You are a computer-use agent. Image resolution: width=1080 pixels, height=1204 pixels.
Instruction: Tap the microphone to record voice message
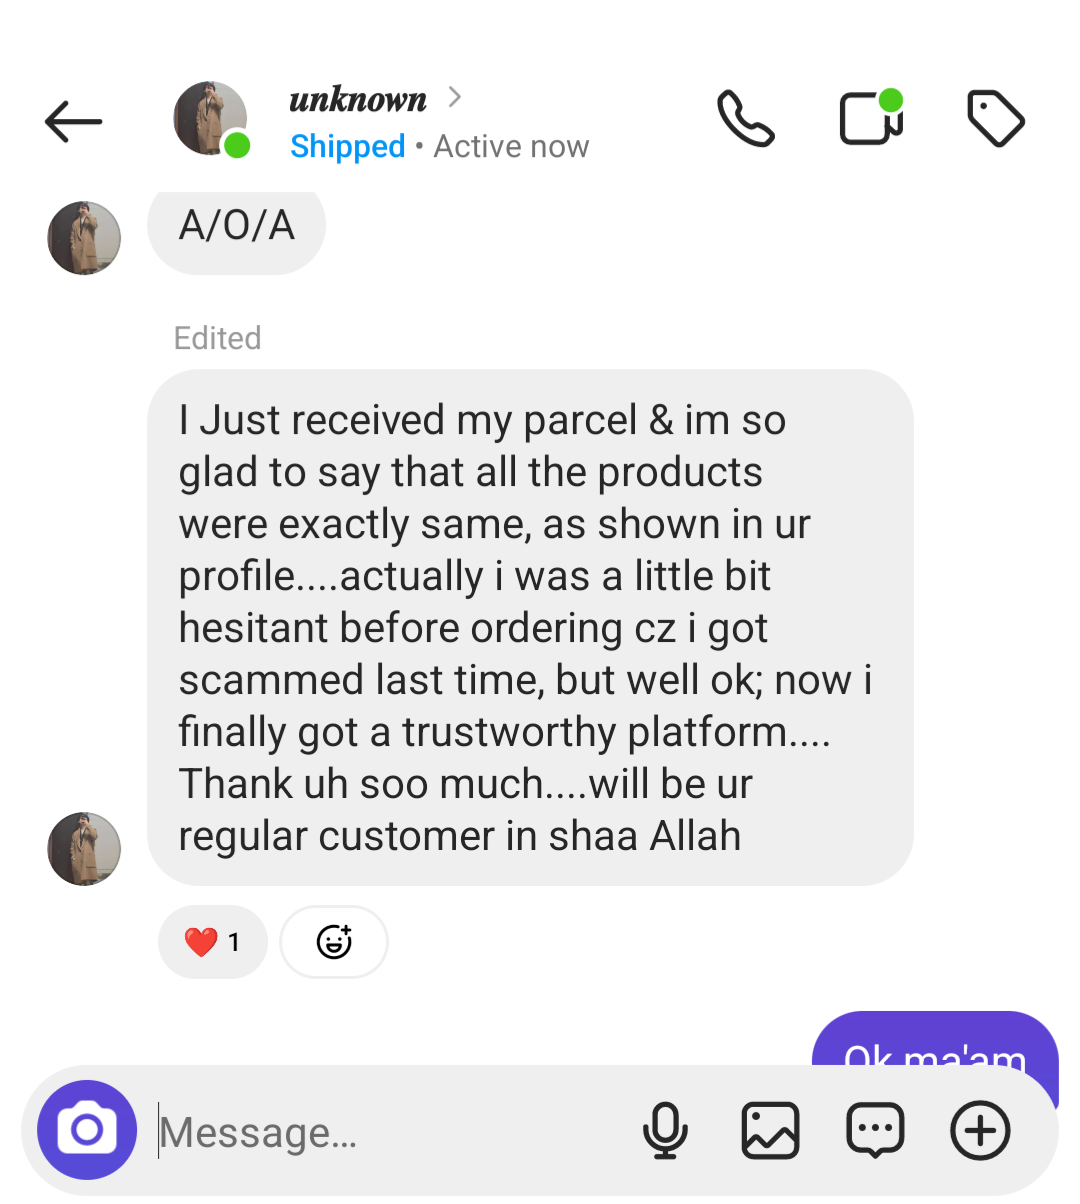(x=665, y=1131)
